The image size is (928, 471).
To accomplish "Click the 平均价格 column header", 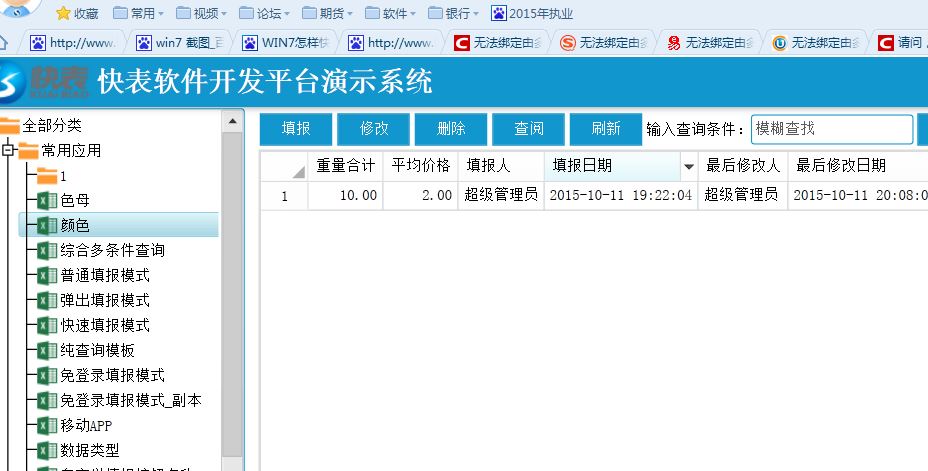I will (x=421, y=166).
